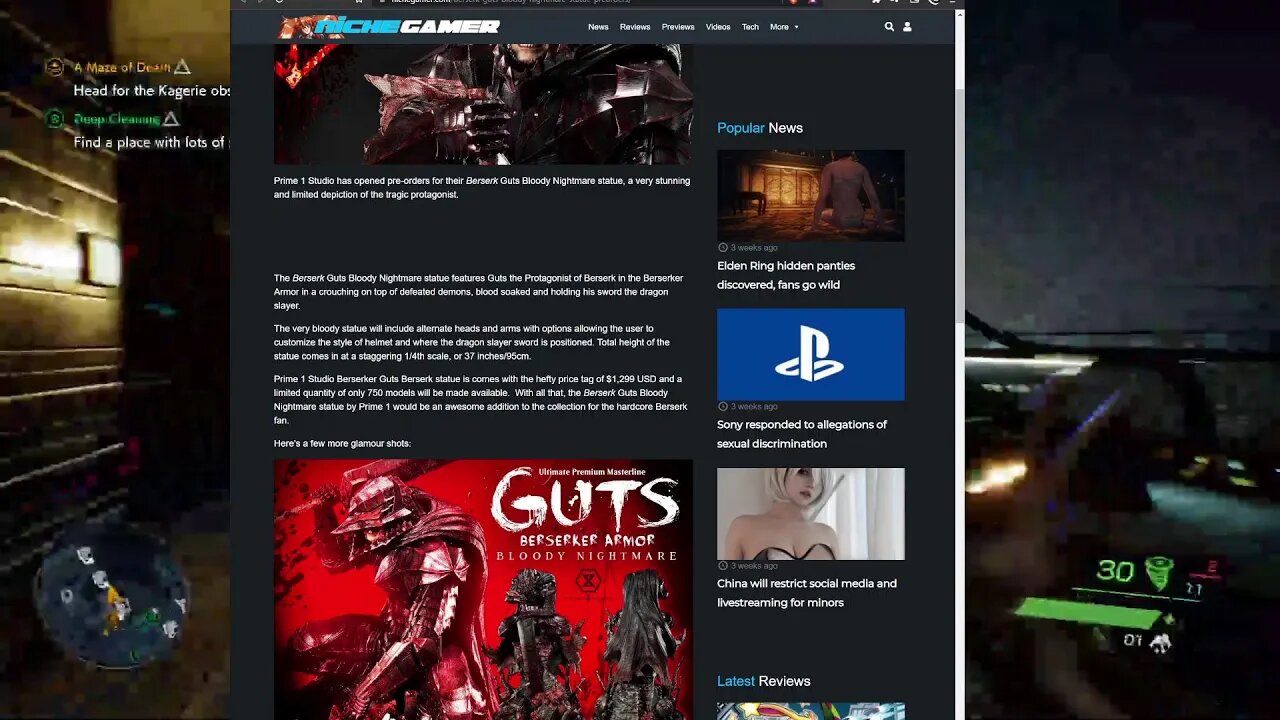Click paragraph starting 'The very bloody statue'

tap(472, 342)
